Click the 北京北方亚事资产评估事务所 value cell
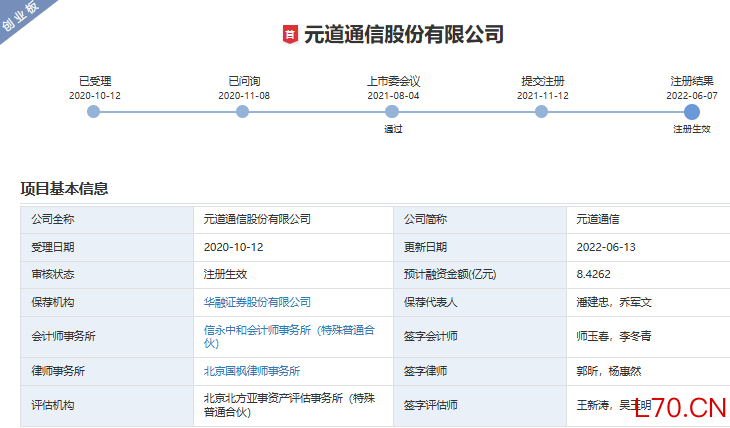The image size is (730, 428). point(293,406)
